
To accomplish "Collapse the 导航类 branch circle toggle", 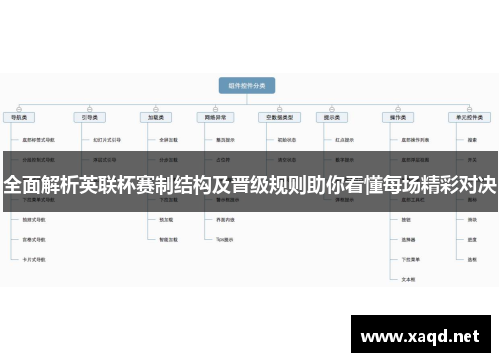I will click(19, 109).
